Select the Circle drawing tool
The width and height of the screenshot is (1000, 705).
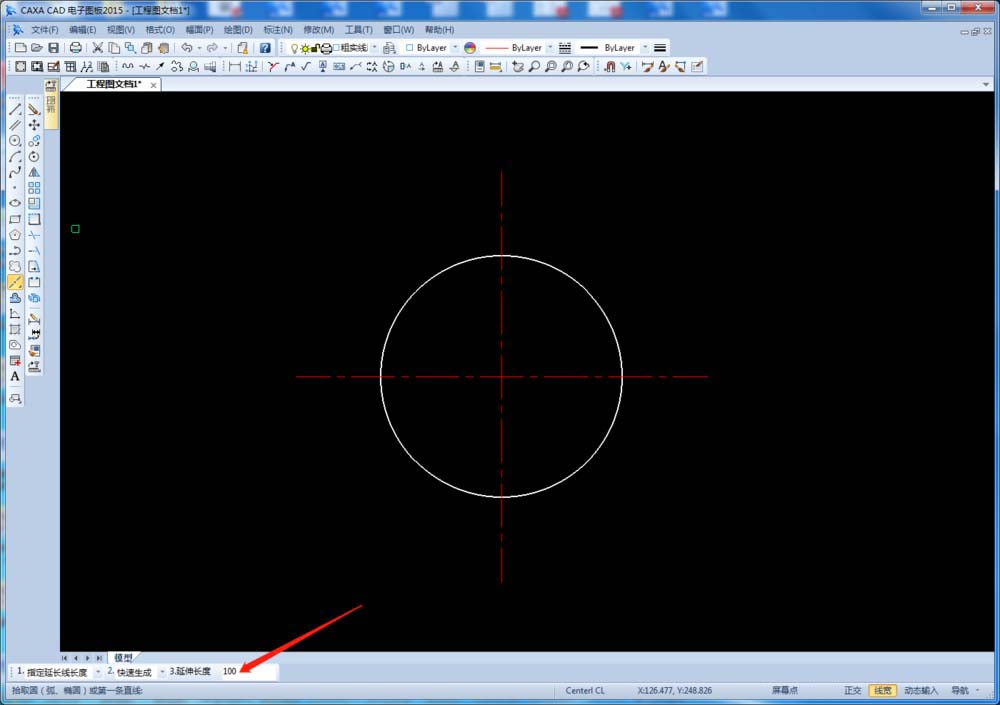pos(15,140)
